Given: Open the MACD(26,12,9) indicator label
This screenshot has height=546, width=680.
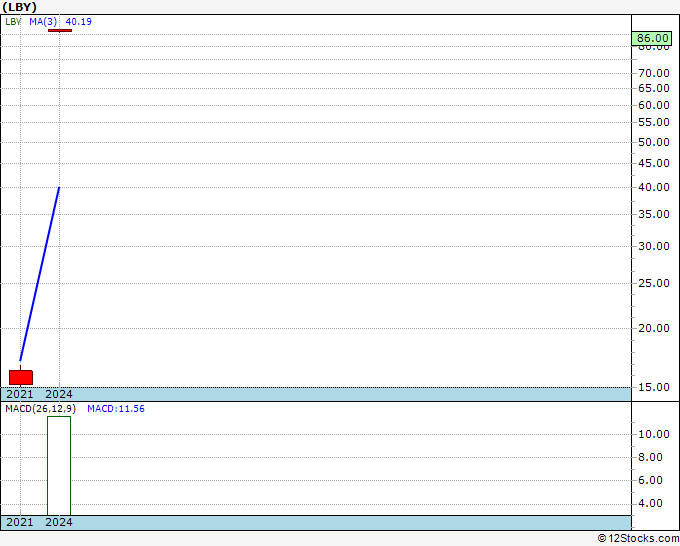Looking at the screenshot, I should (x=40, y=409).
